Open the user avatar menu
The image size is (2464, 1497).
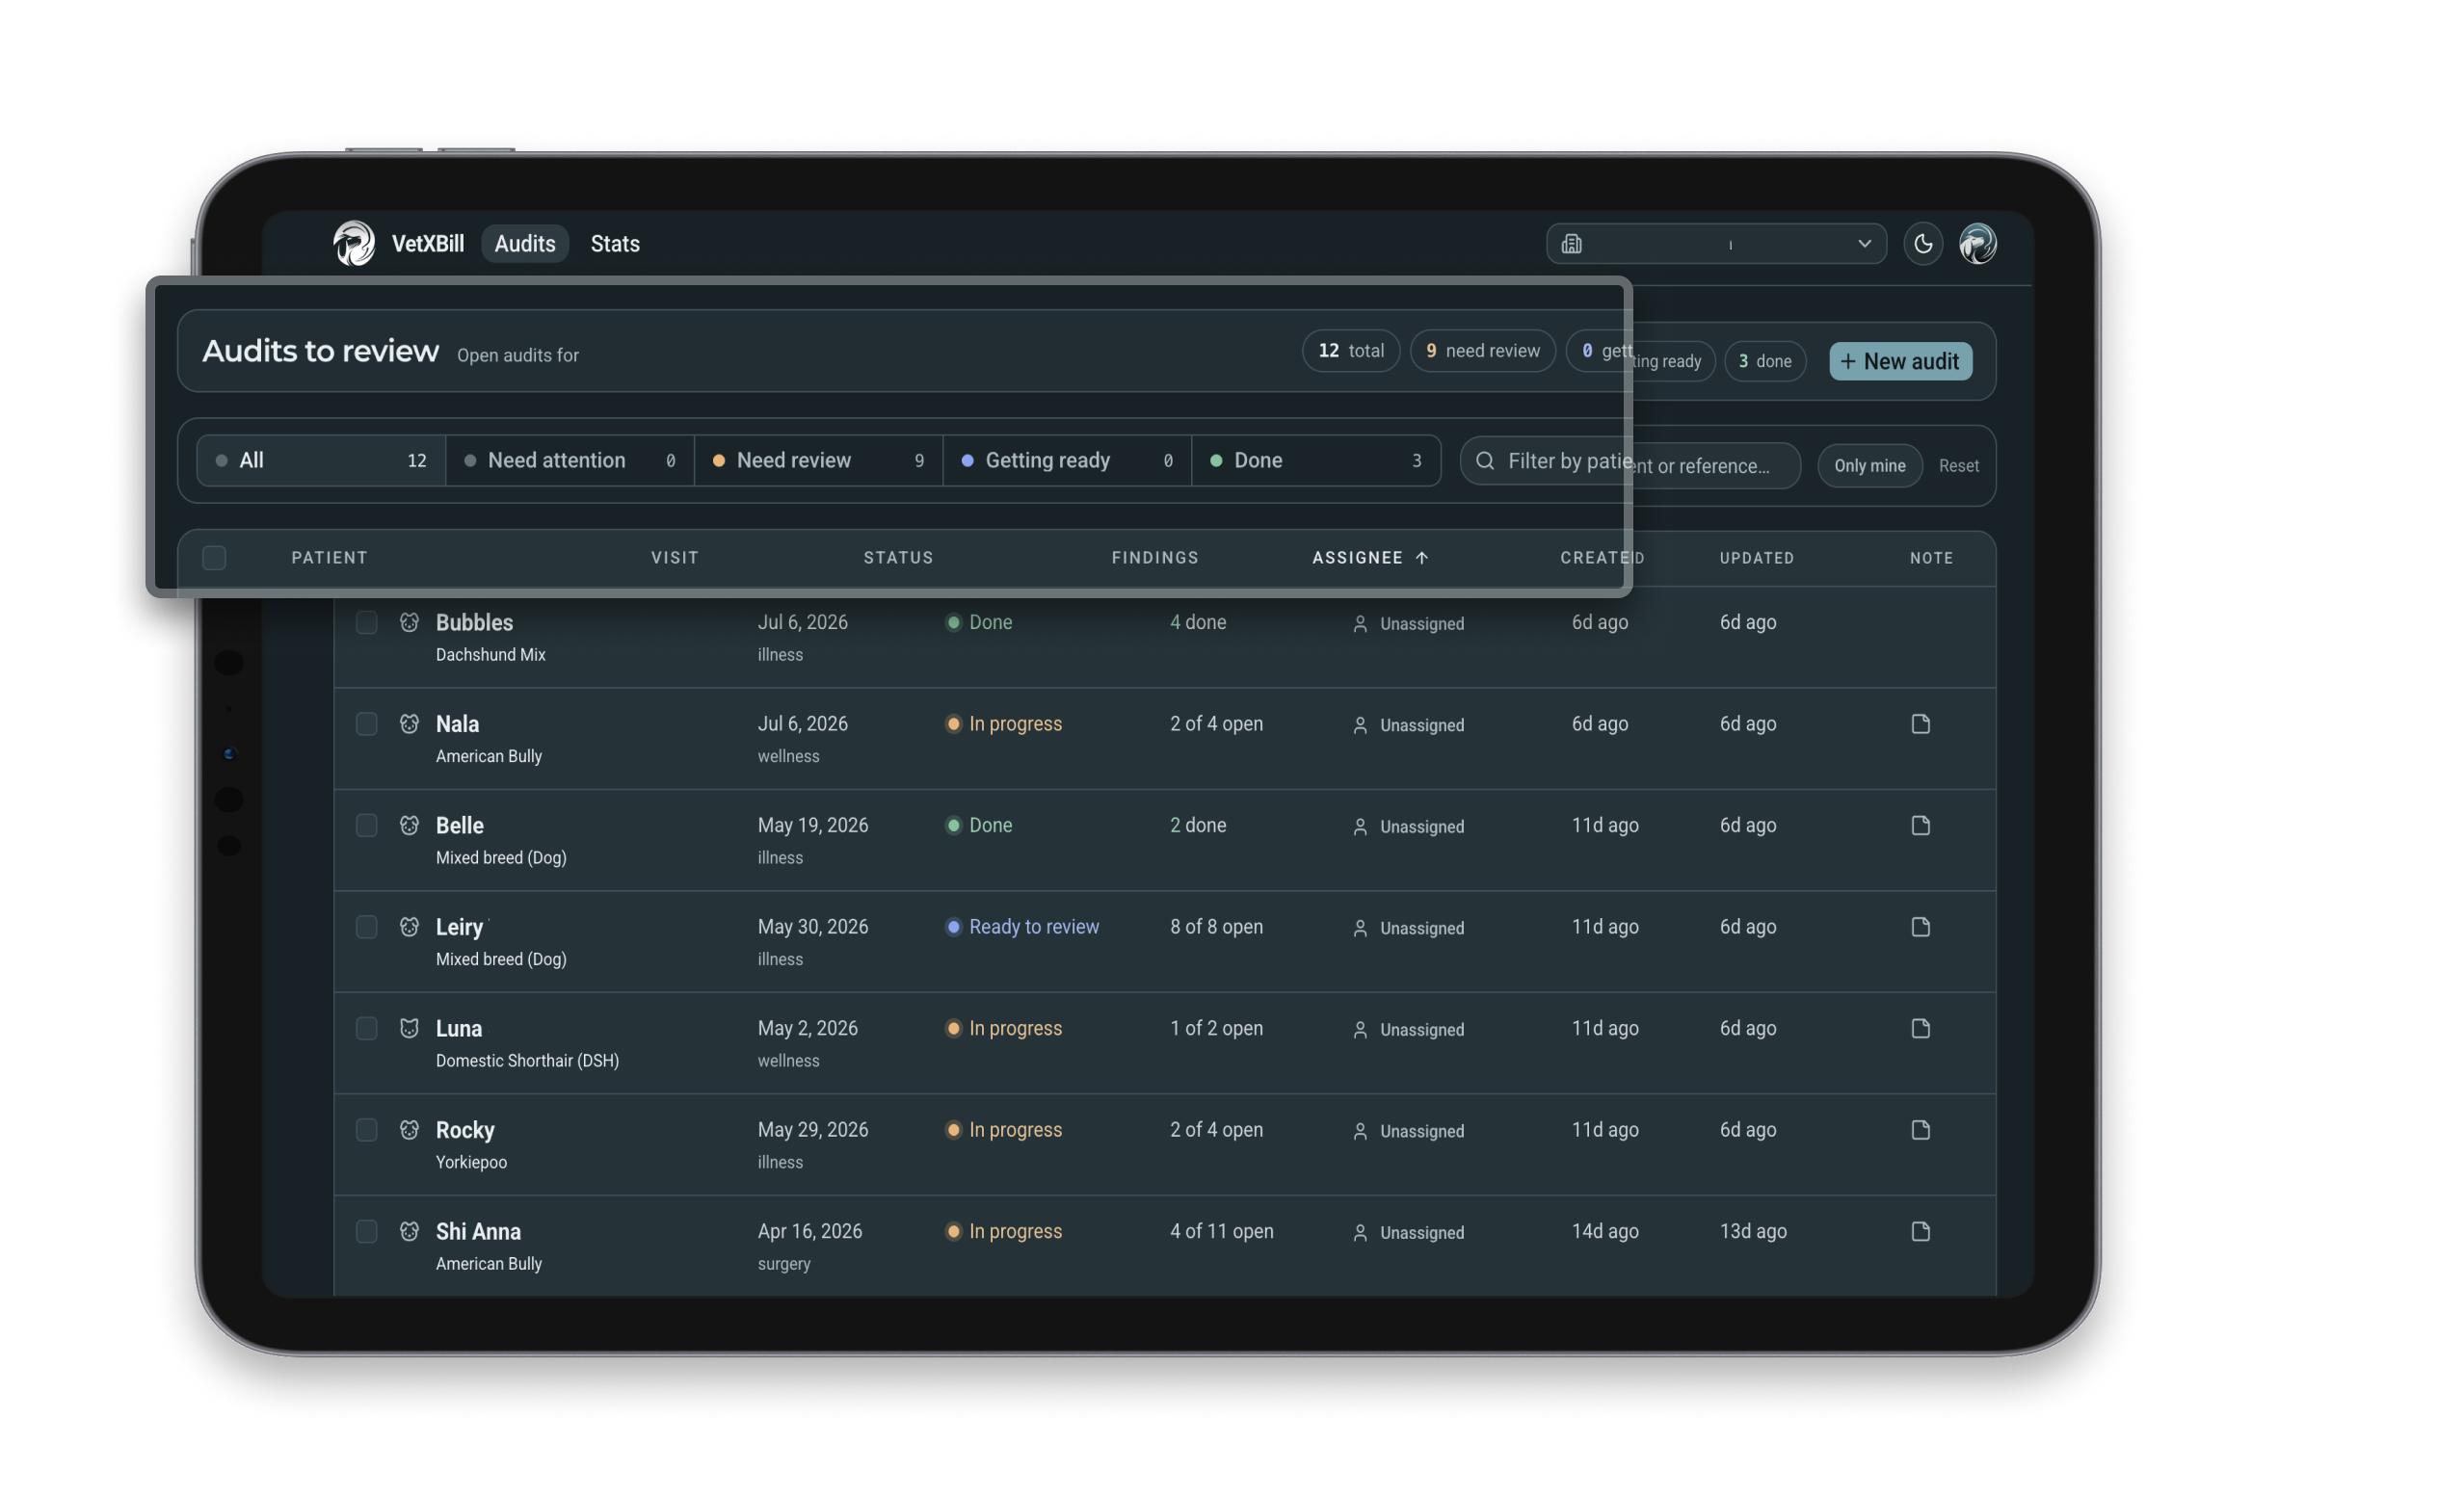[x=1977, y=244]
